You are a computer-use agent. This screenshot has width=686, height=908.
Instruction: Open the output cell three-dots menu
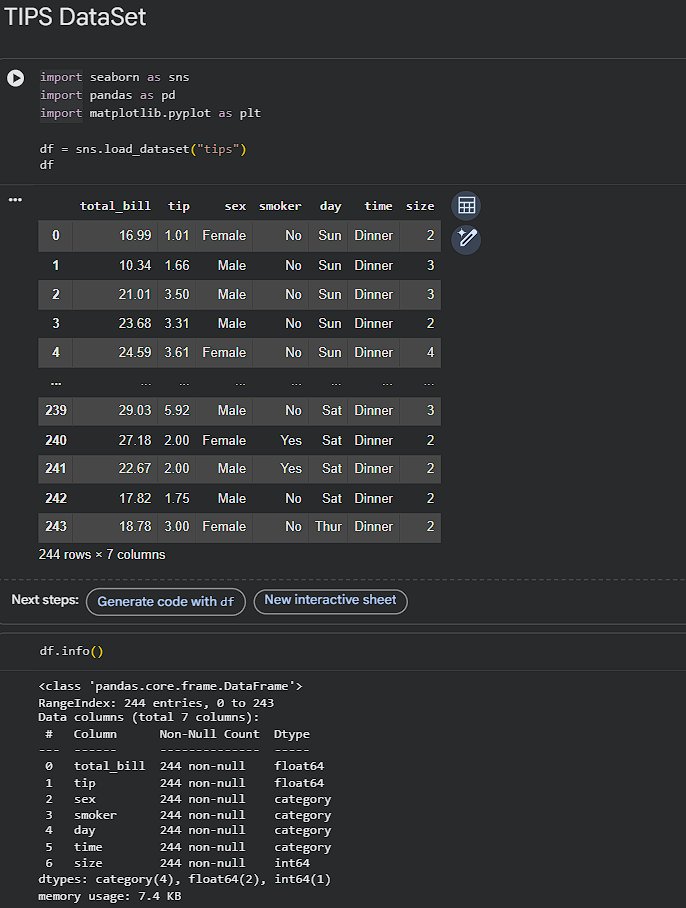[16, 200]
